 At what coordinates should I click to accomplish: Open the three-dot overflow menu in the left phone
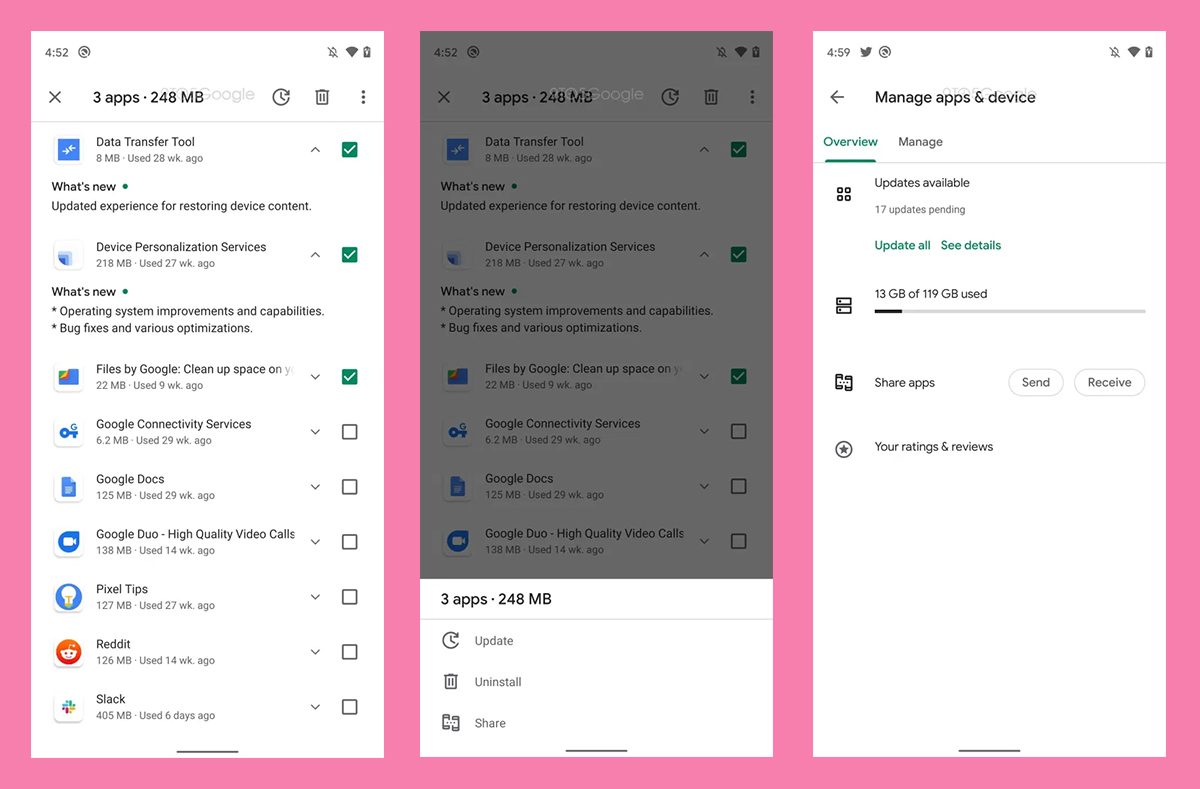(x=363, y=97)
